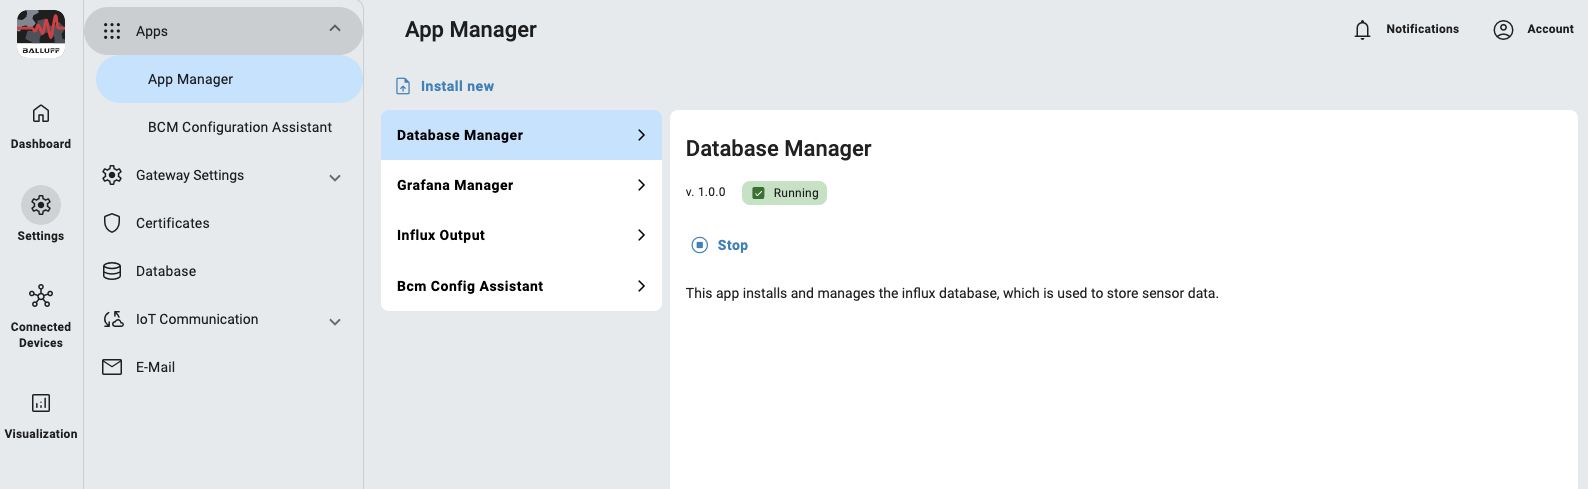Click the Install new file icon
Image resolution: width=1588 pixels, height=489 pixels.
pyautogui.click(x=403, y=86)
